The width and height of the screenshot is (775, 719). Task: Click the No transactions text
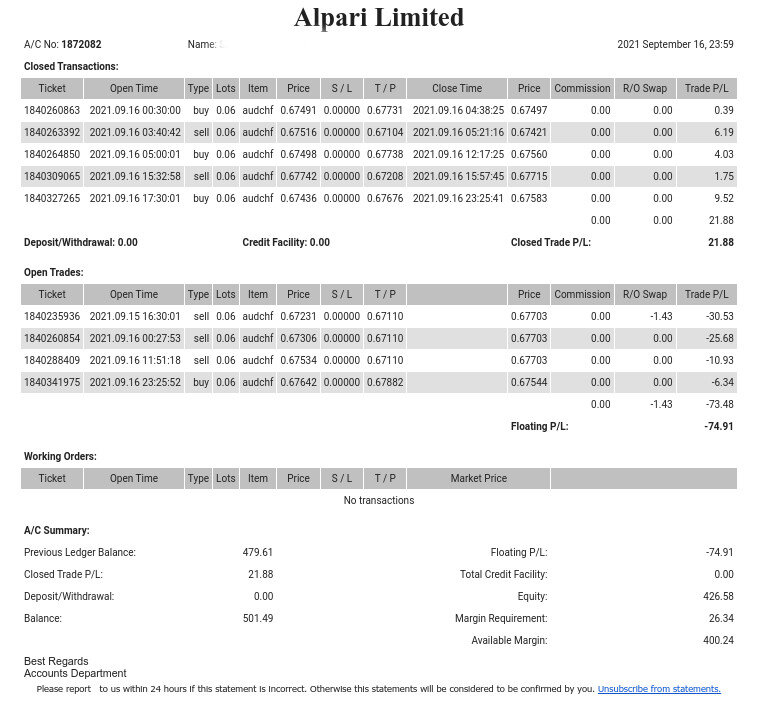click(379, 500)
